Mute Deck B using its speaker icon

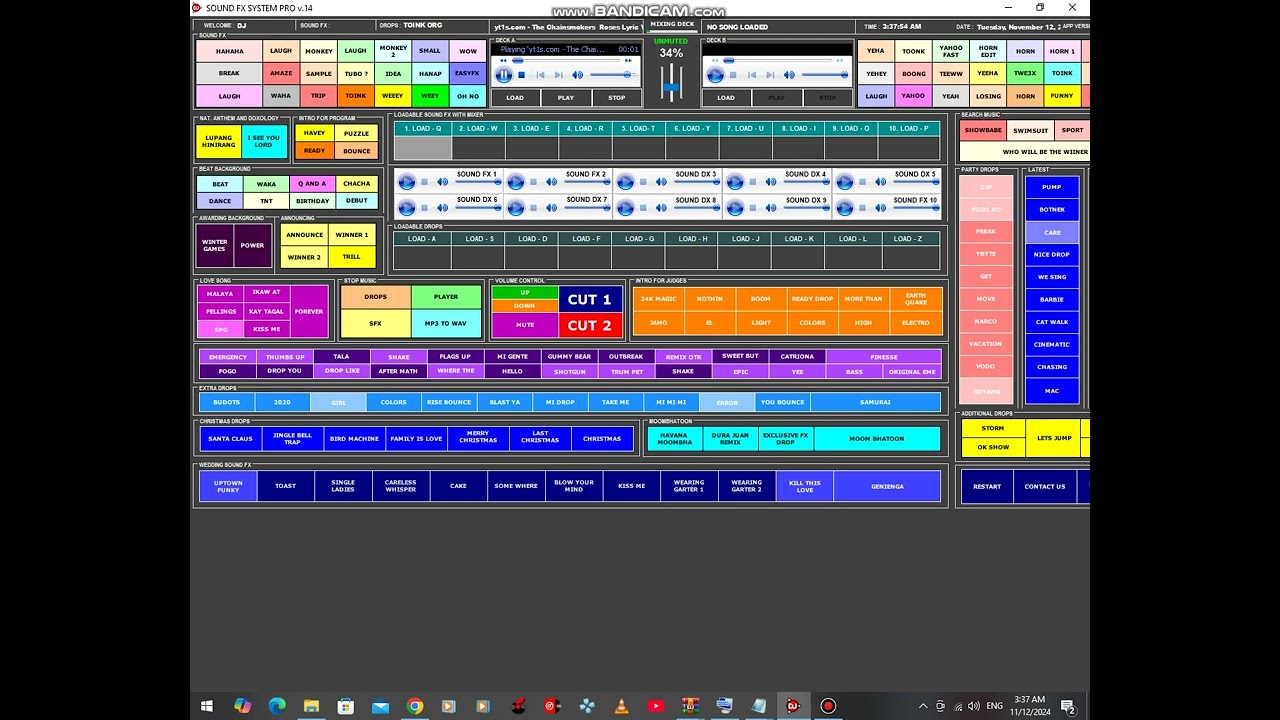point(789,75)
